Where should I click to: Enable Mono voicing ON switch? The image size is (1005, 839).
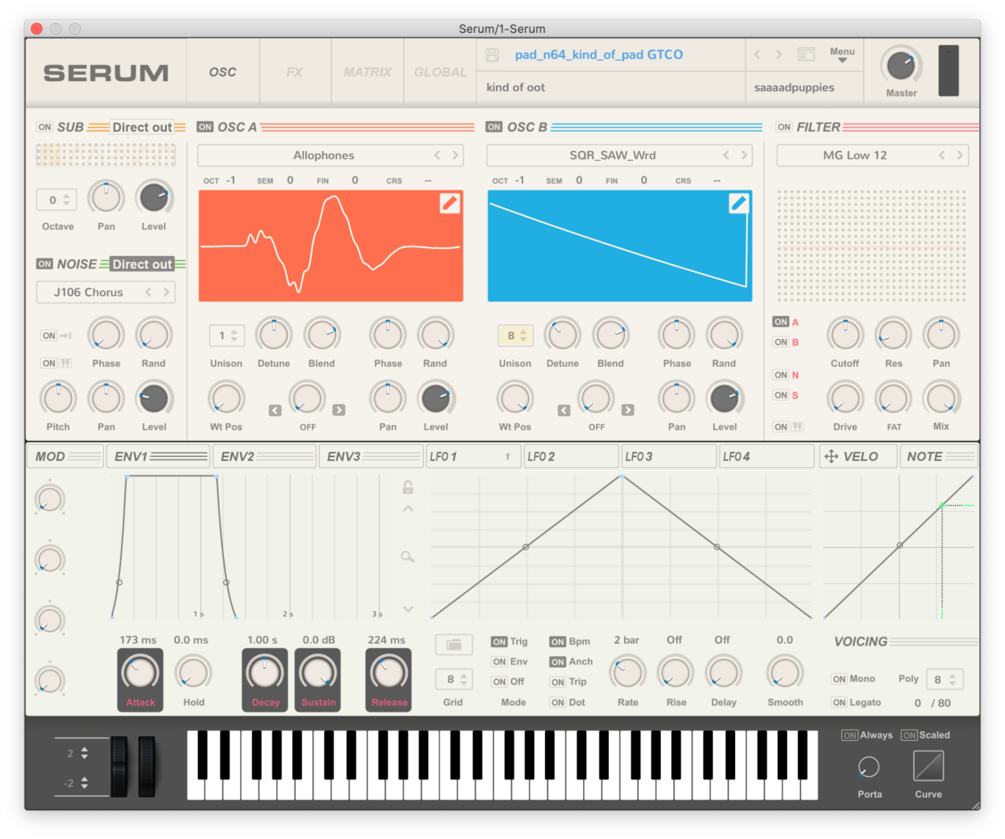coord(839,679)
